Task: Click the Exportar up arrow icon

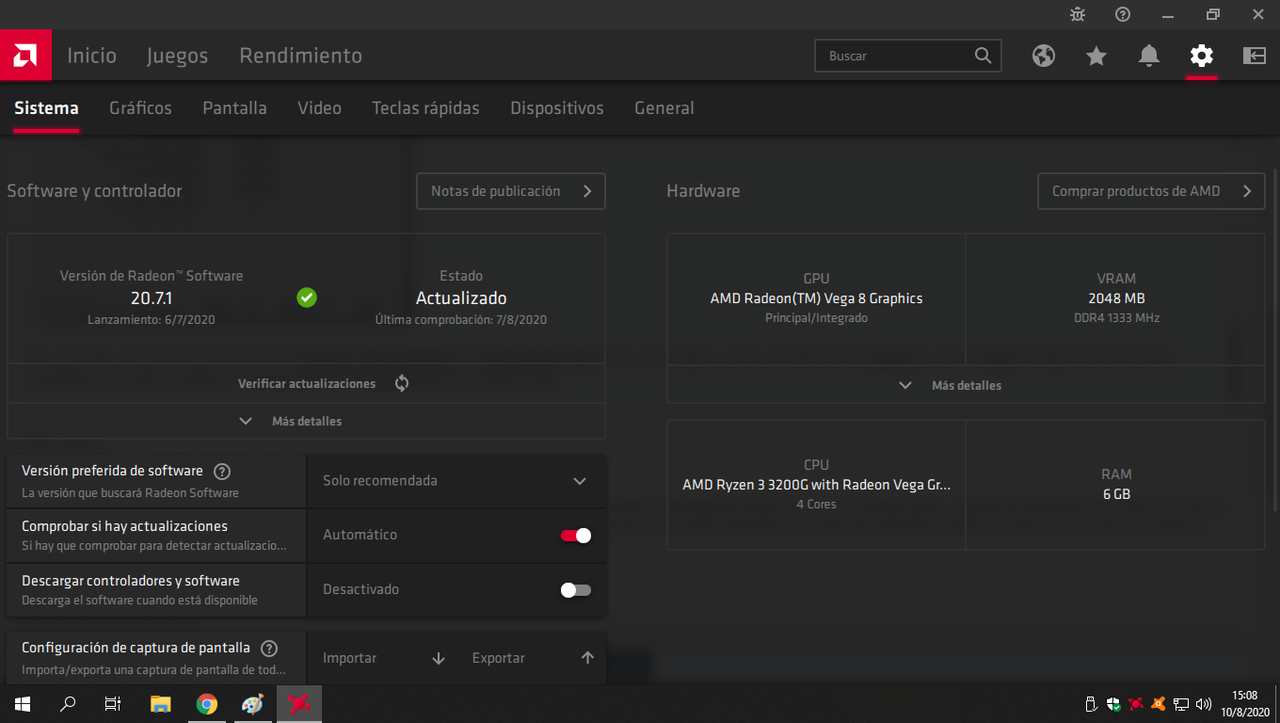Action: point(587,658)
